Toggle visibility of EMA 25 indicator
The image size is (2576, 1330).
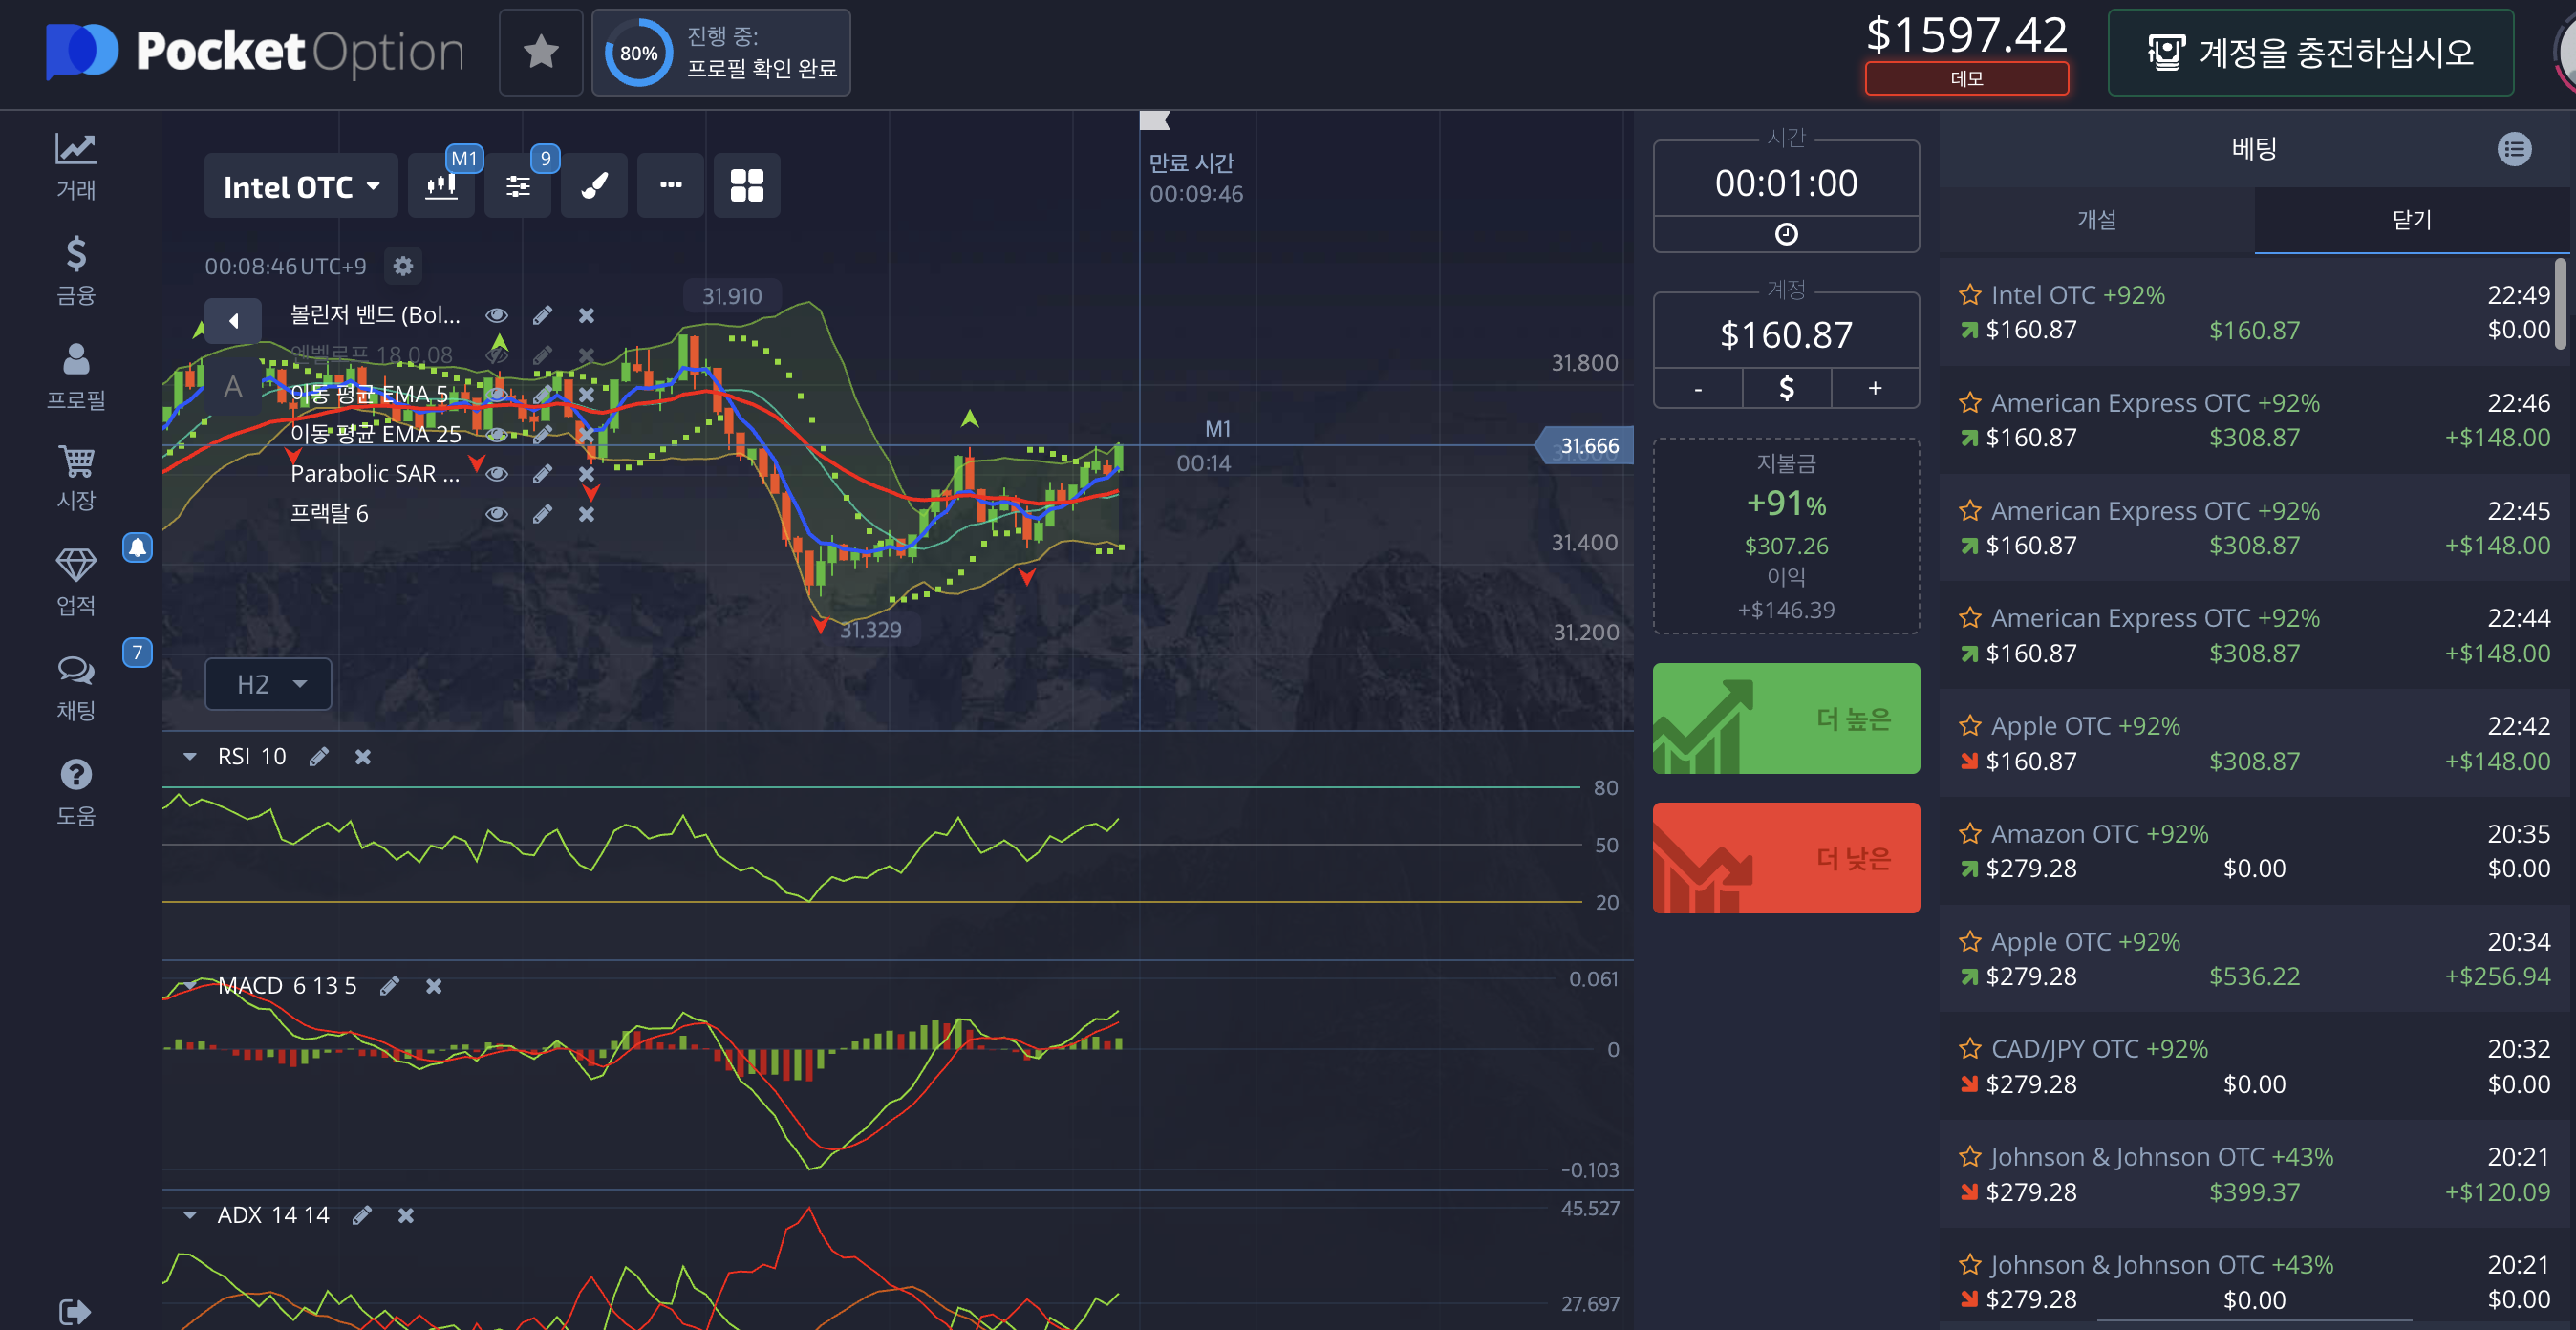tap(497, 434)
